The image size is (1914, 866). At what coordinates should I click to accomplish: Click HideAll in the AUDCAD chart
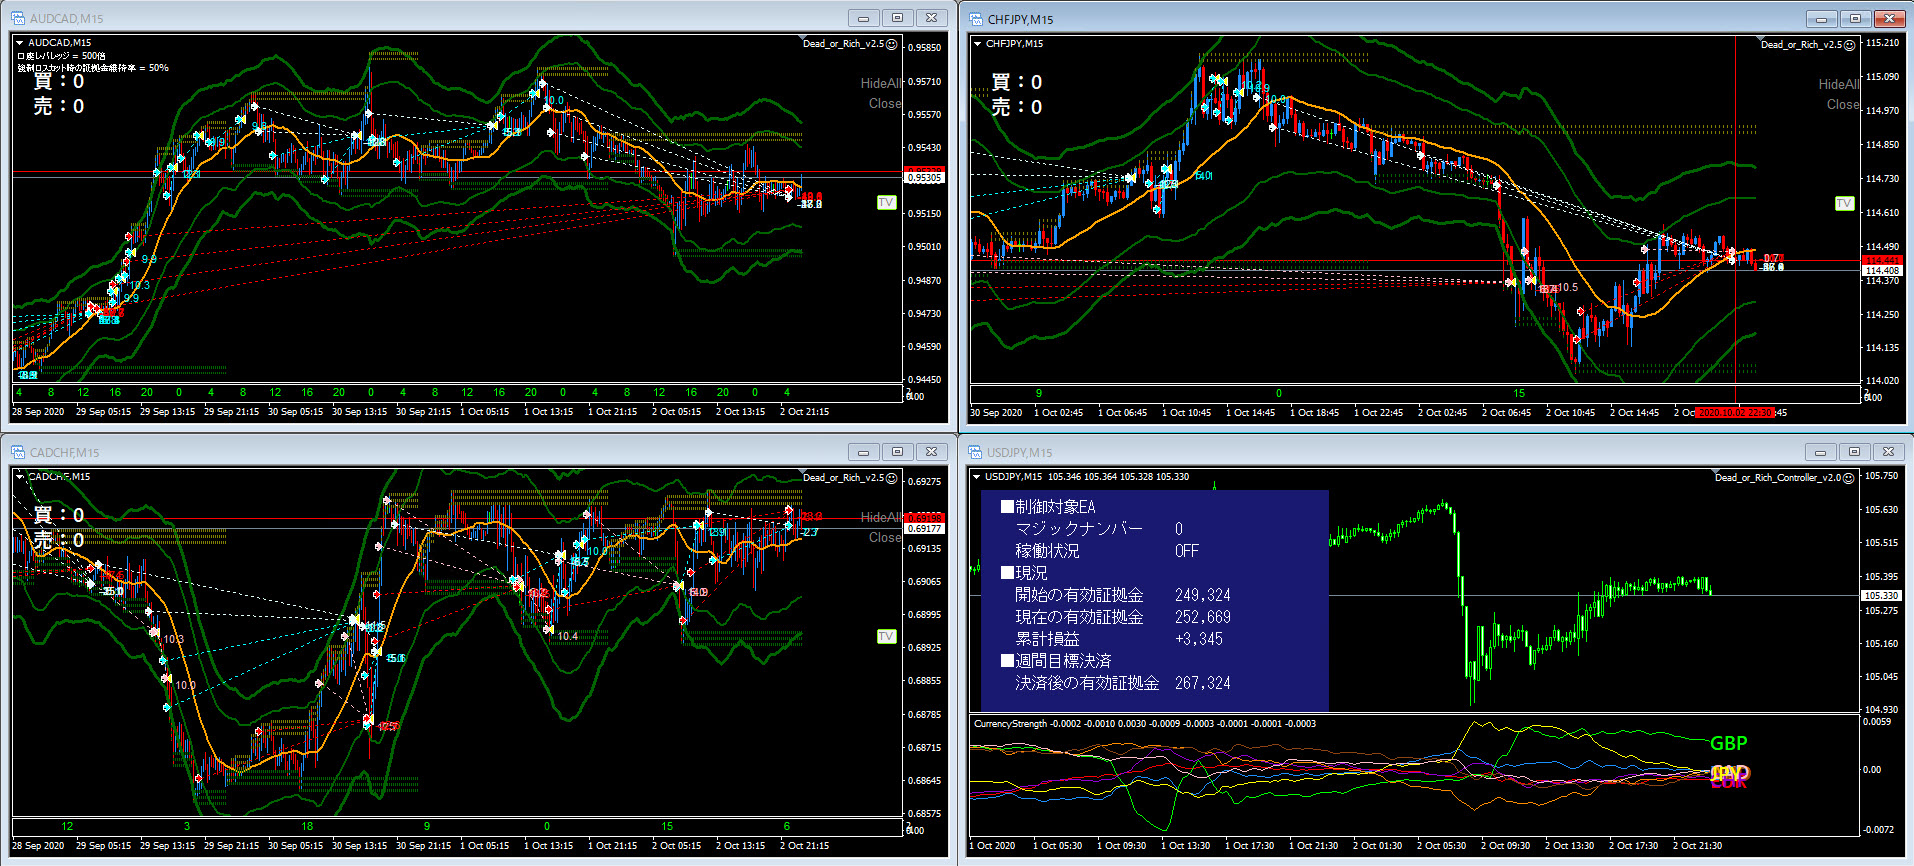pos(881,83)
